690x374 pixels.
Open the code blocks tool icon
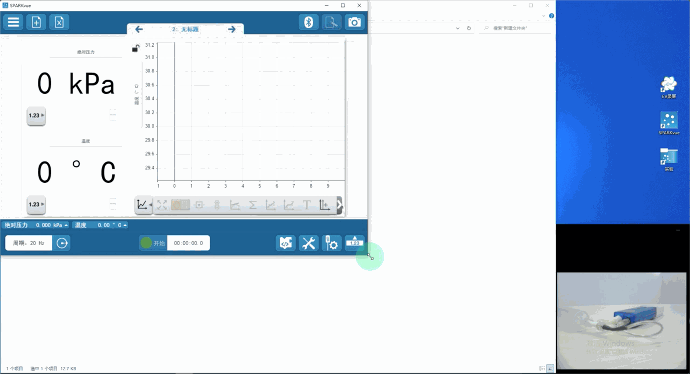coord(286,243)
